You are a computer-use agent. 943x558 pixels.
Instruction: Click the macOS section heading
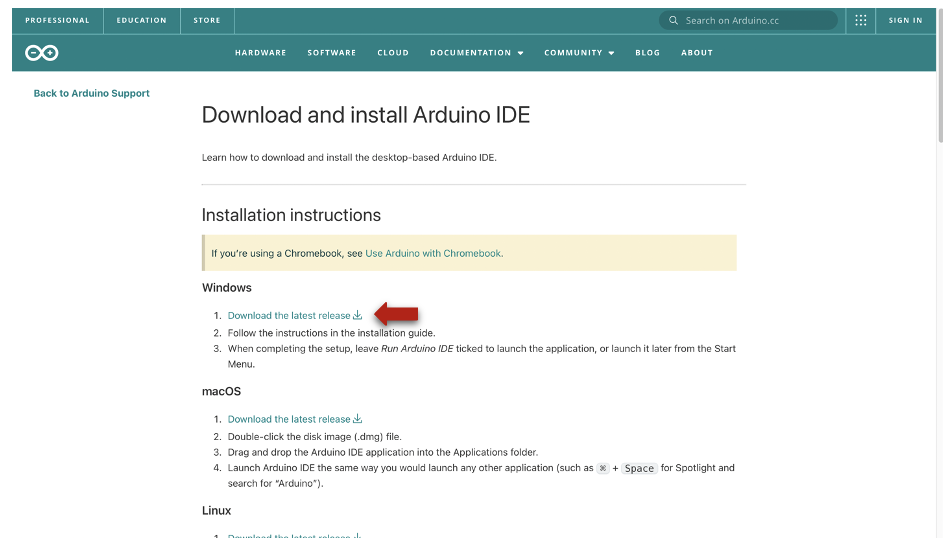[x=221, y=391]
